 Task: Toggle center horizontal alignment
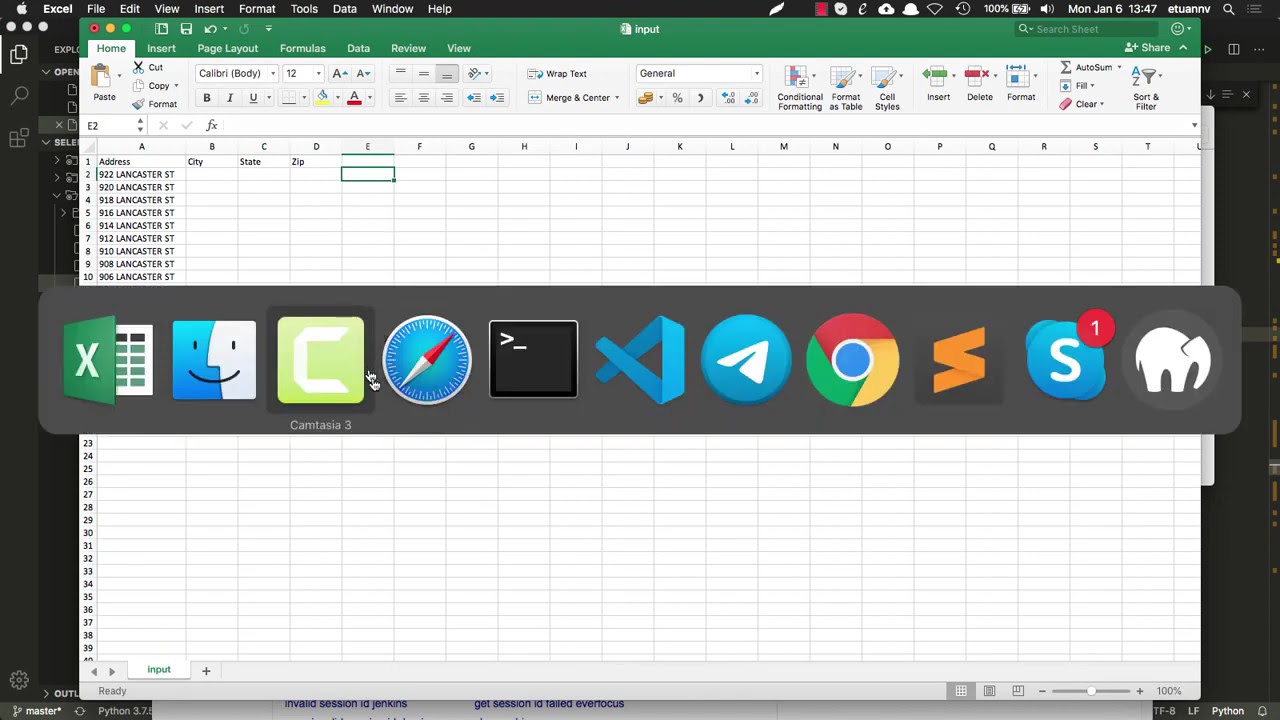coord(423,98)
